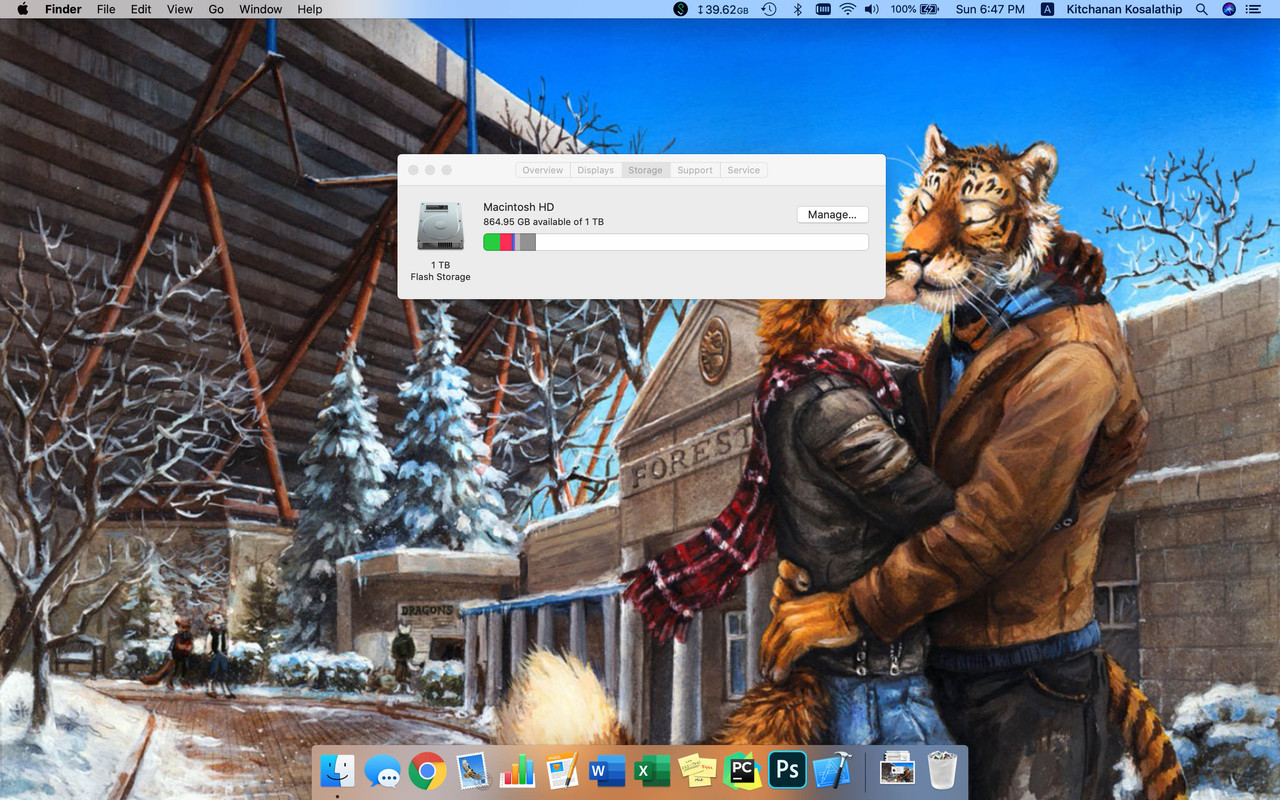The width and height of the screenshot is (1280, 800).
Task: Open the Apple menu
Action: tap(22, 9)
